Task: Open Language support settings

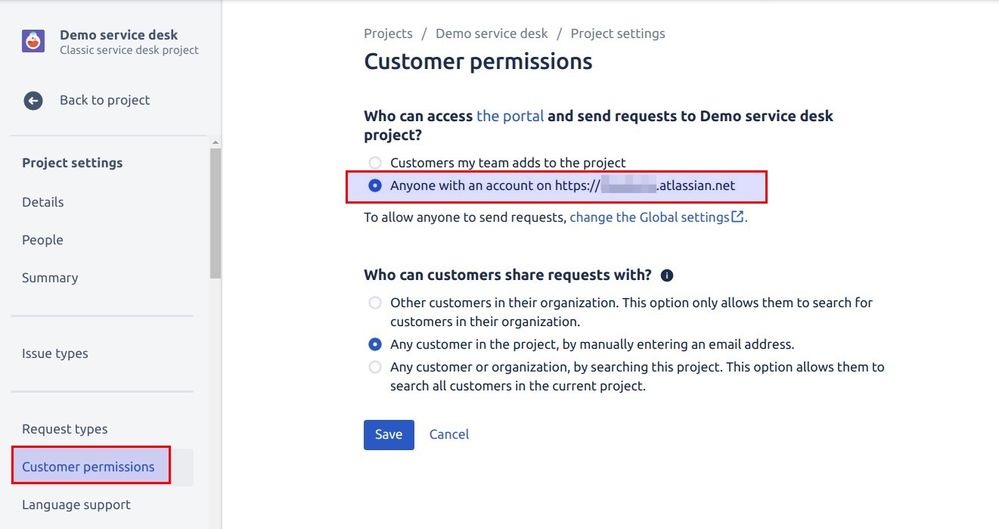Action: (x=76, y=505)
